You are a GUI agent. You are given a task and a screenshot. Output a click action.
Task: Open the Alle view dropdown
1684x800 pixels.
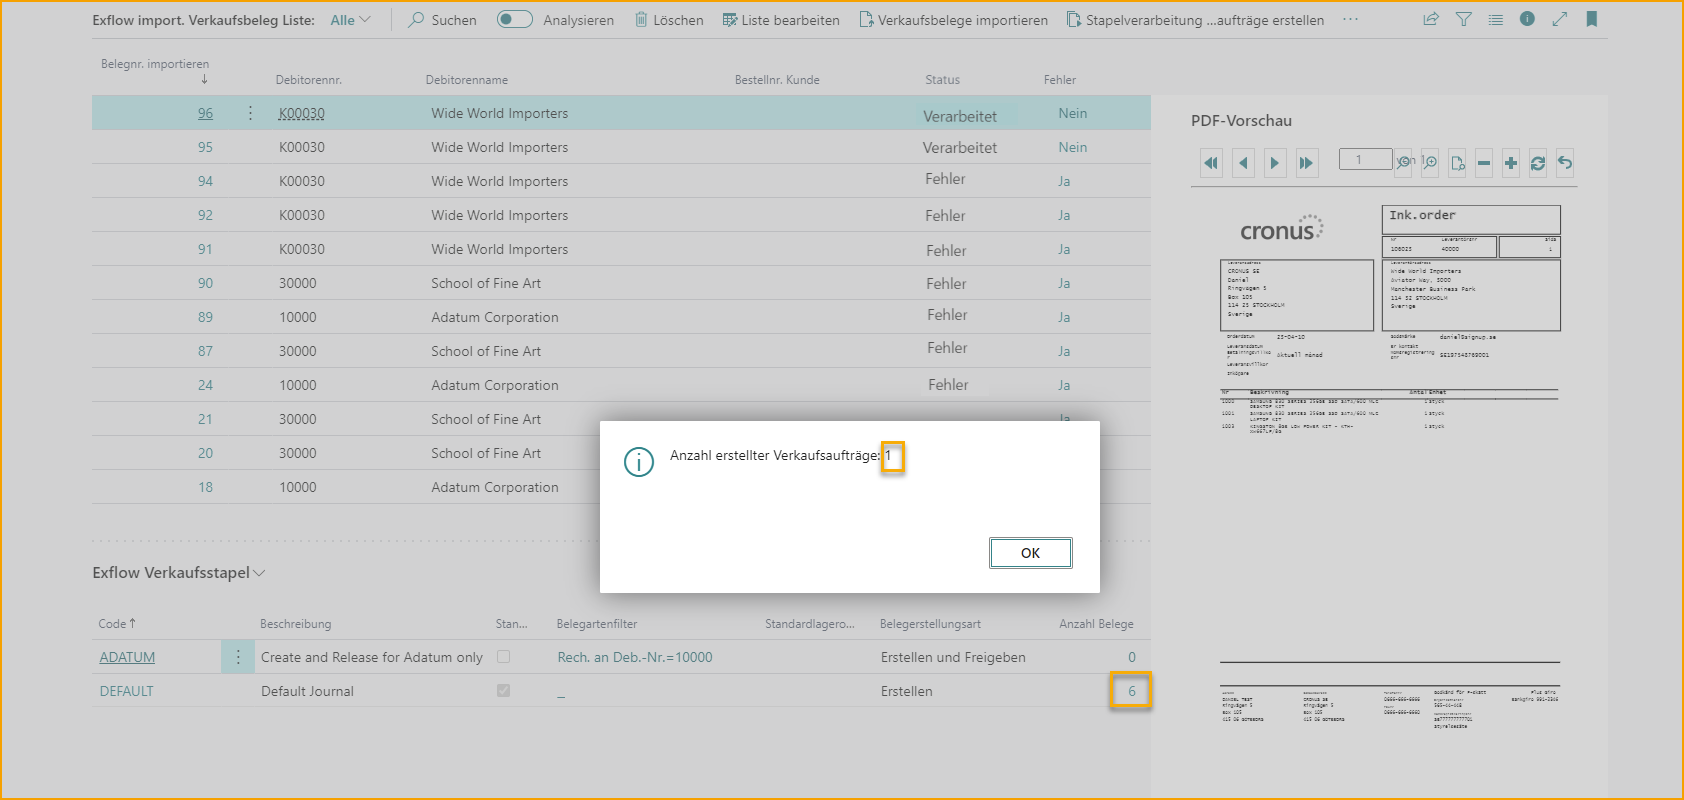(350, 20)
